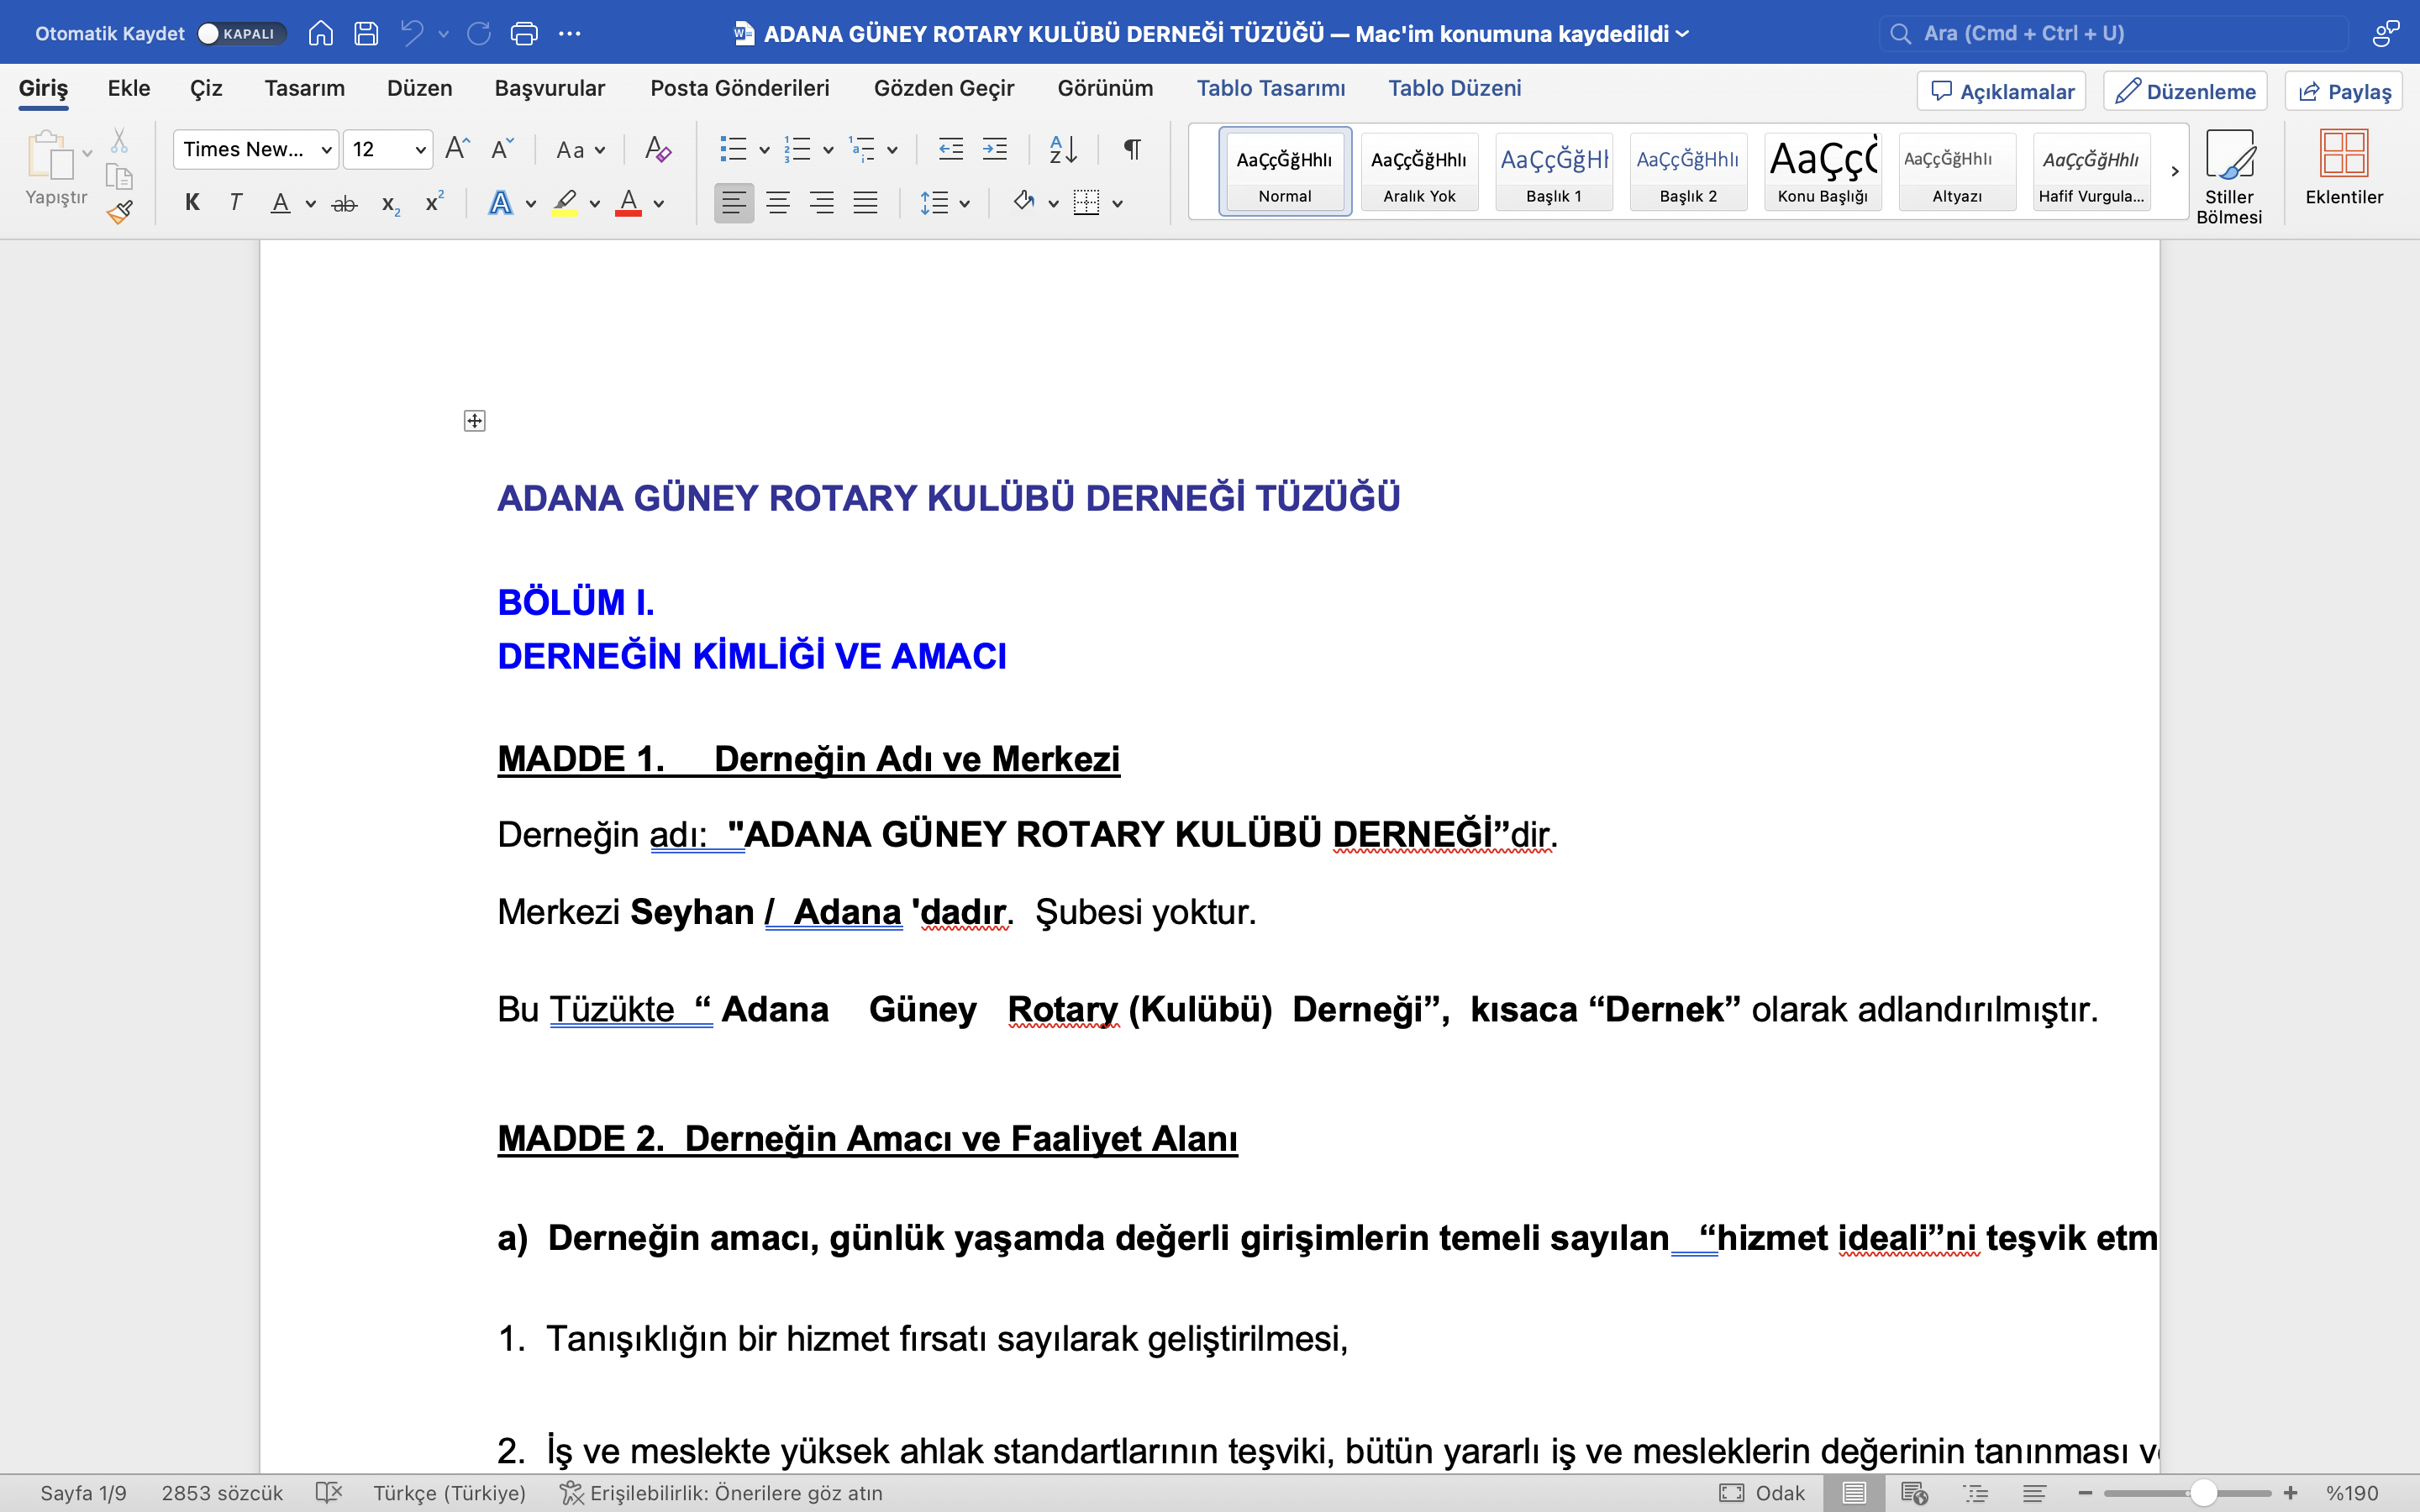
Task: Click the Açıklamalar comments button
Action: pos(2001,91)
